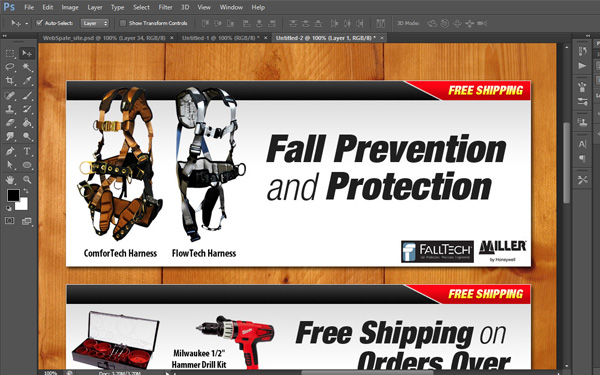
Task: Open the Select menu
Action: pos(141,7)
